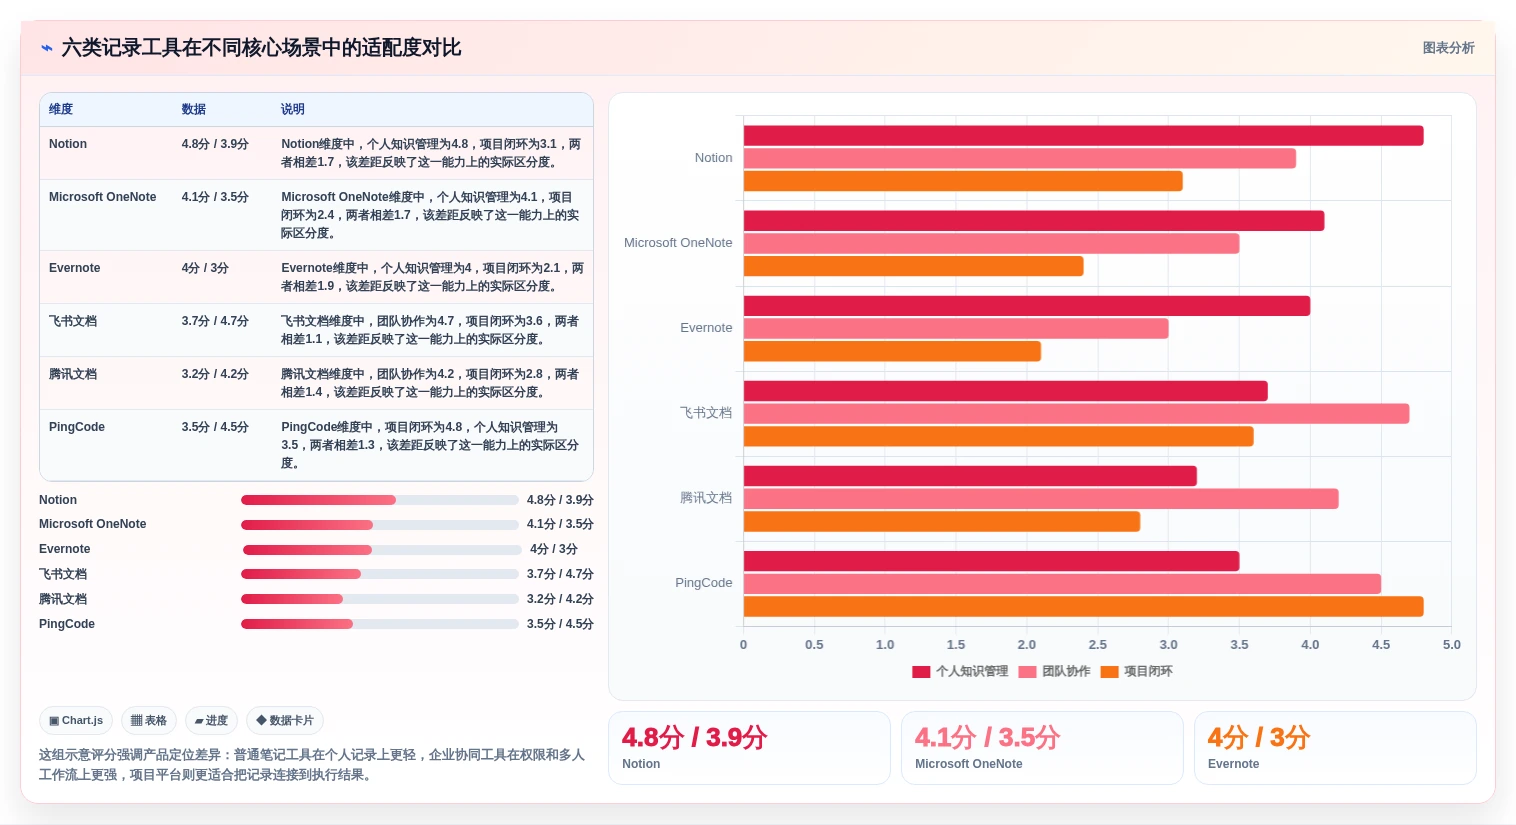The height and width of the screenshot is (825, 1516).
Task: Click the Microsoft OneNote chart axis label
Action: (x=678, y=243)
